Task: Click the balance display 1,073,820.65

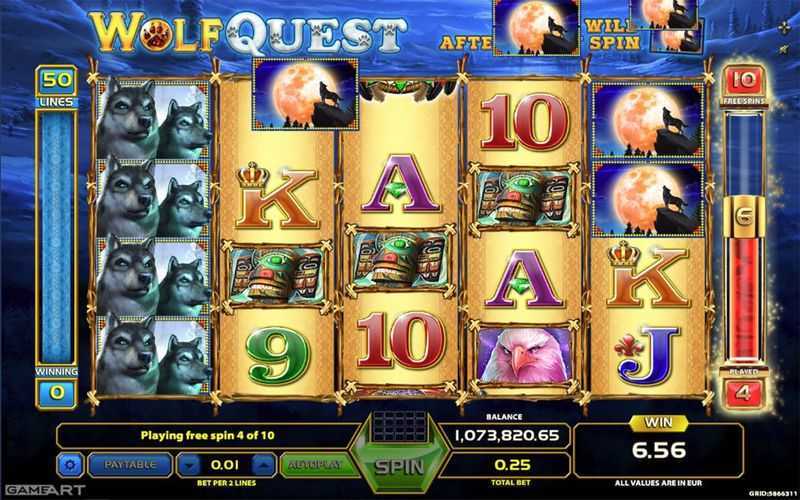Action: coord(507,435)
